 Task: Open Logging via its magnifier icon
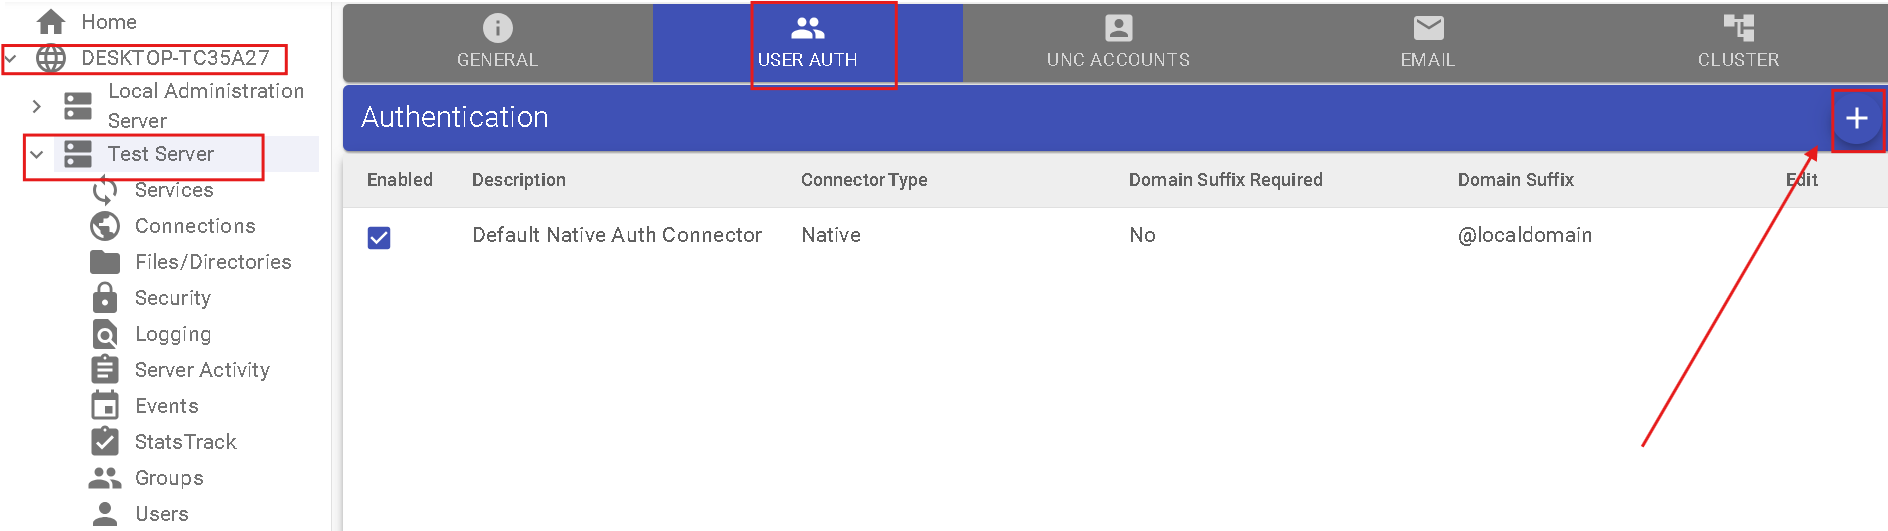click(105, 334)
